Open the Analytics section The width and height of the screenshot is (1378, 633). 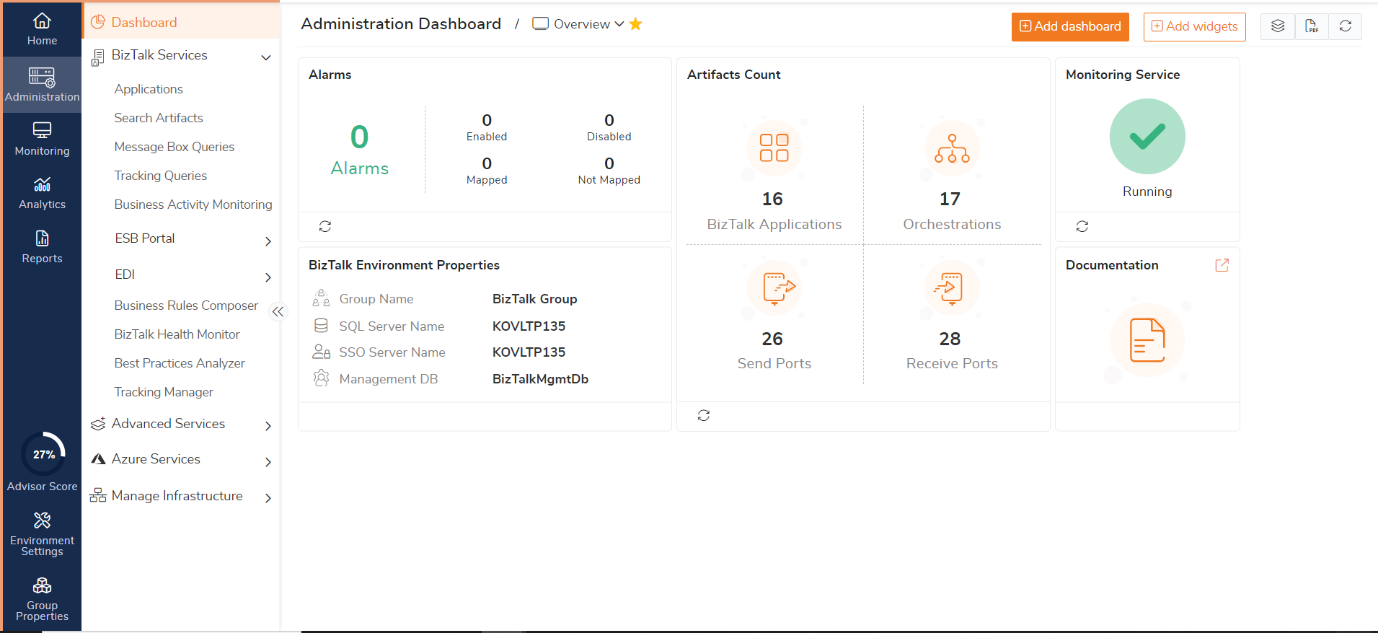(x=41, y=193)
